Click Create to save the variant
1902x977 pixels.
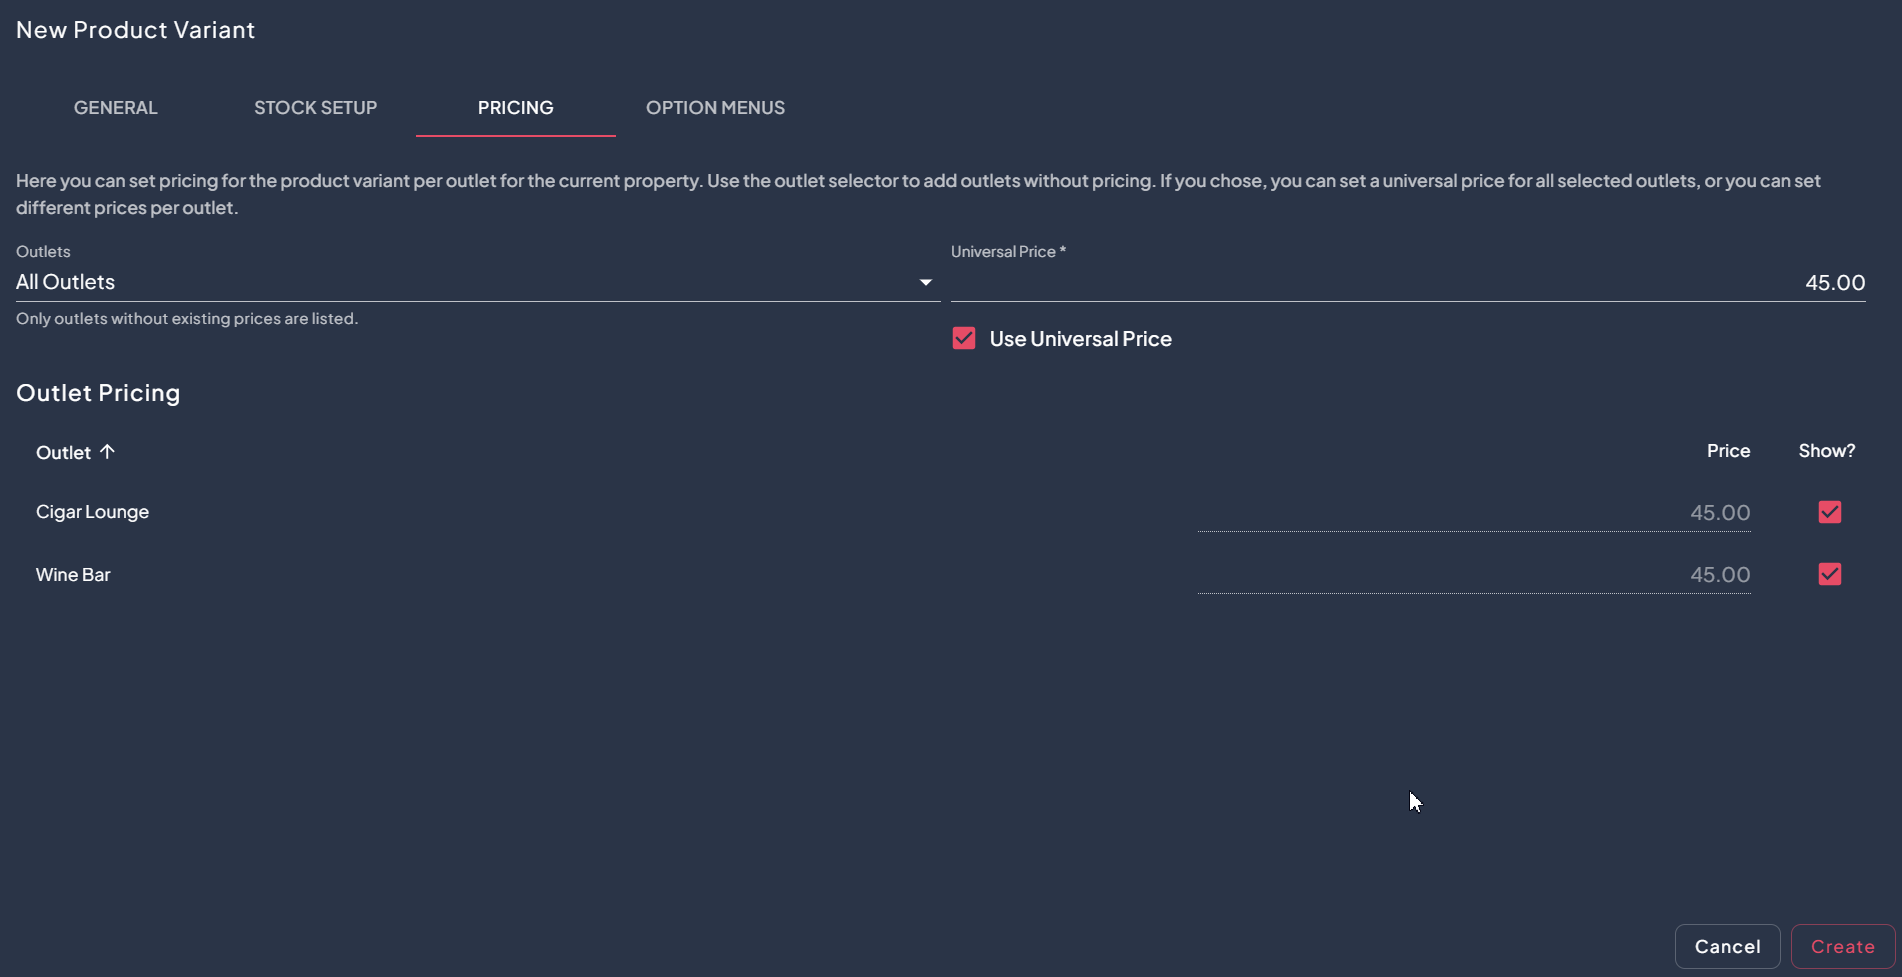click(1842, 946)
